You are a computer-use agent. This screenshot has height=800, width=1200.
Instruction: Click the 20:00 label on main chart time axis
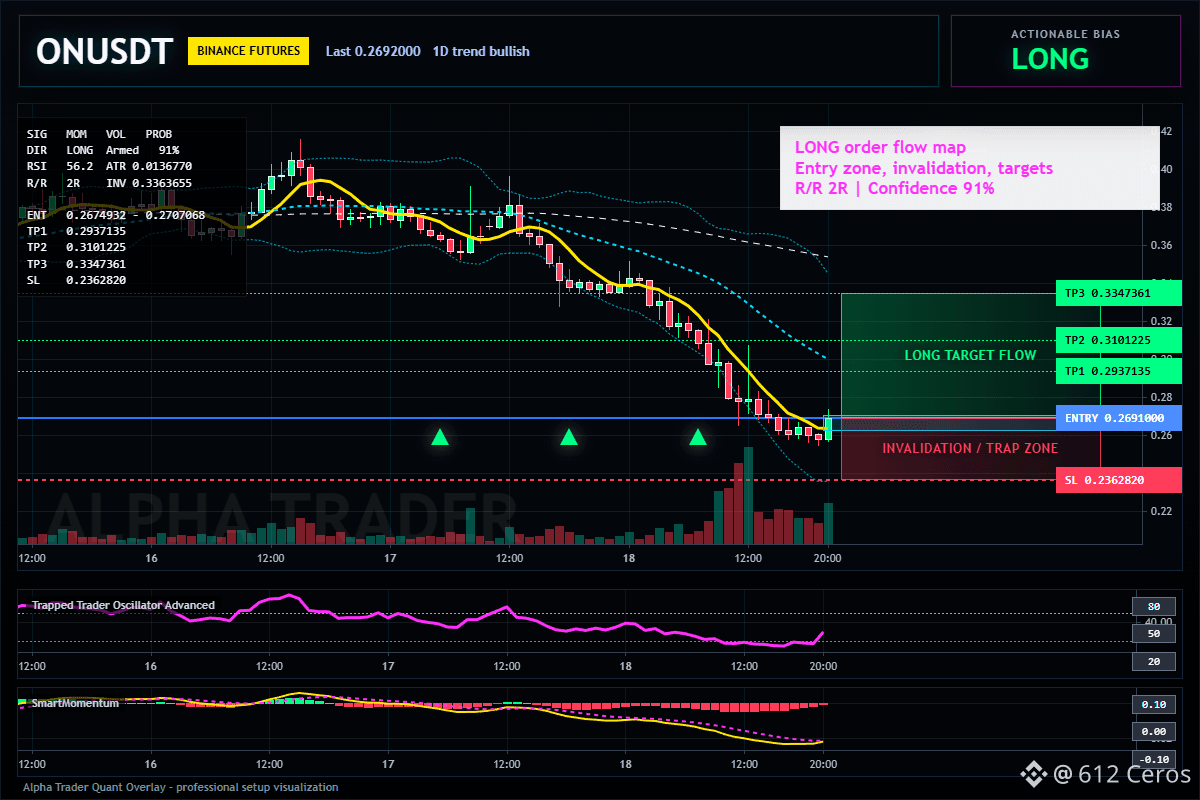coord(827,557)
